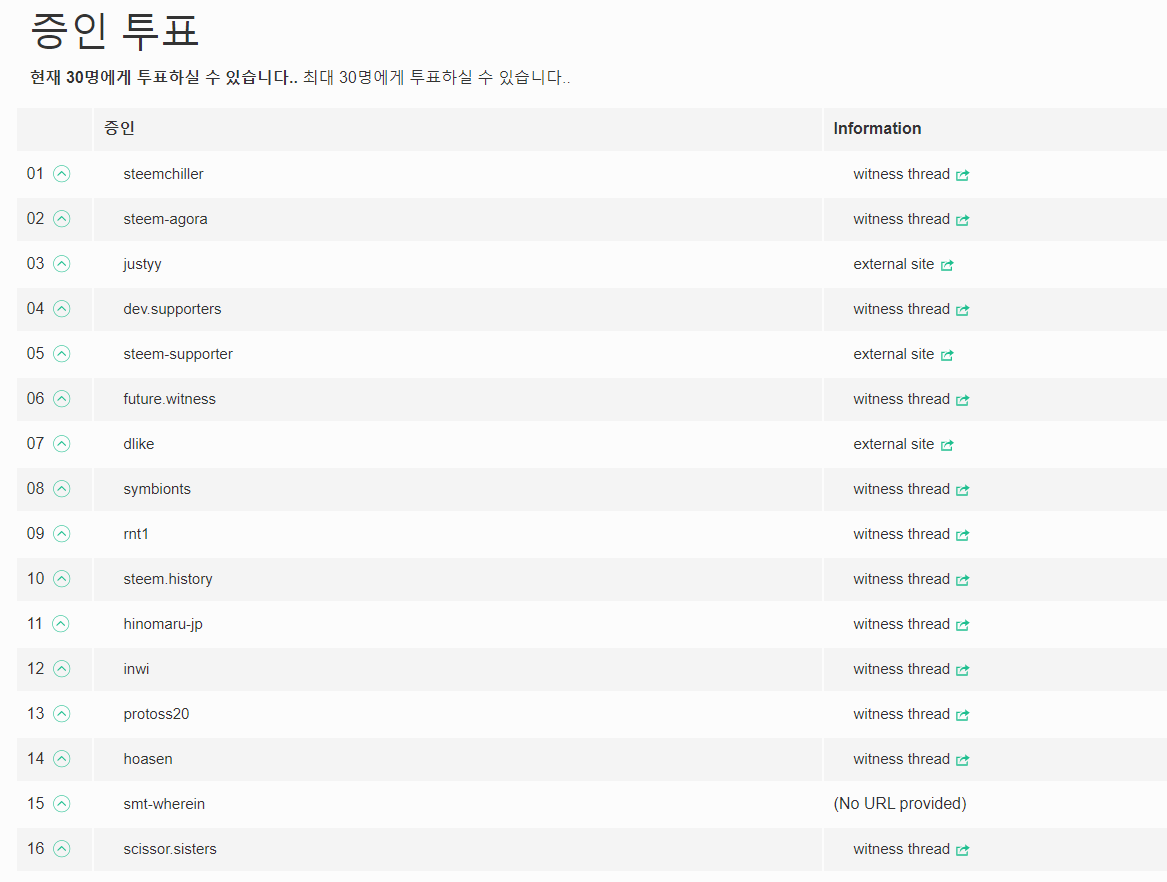Open future.witness' witness thread link
This screenshot has width=1167, height=882.
[x=911, y=400]
